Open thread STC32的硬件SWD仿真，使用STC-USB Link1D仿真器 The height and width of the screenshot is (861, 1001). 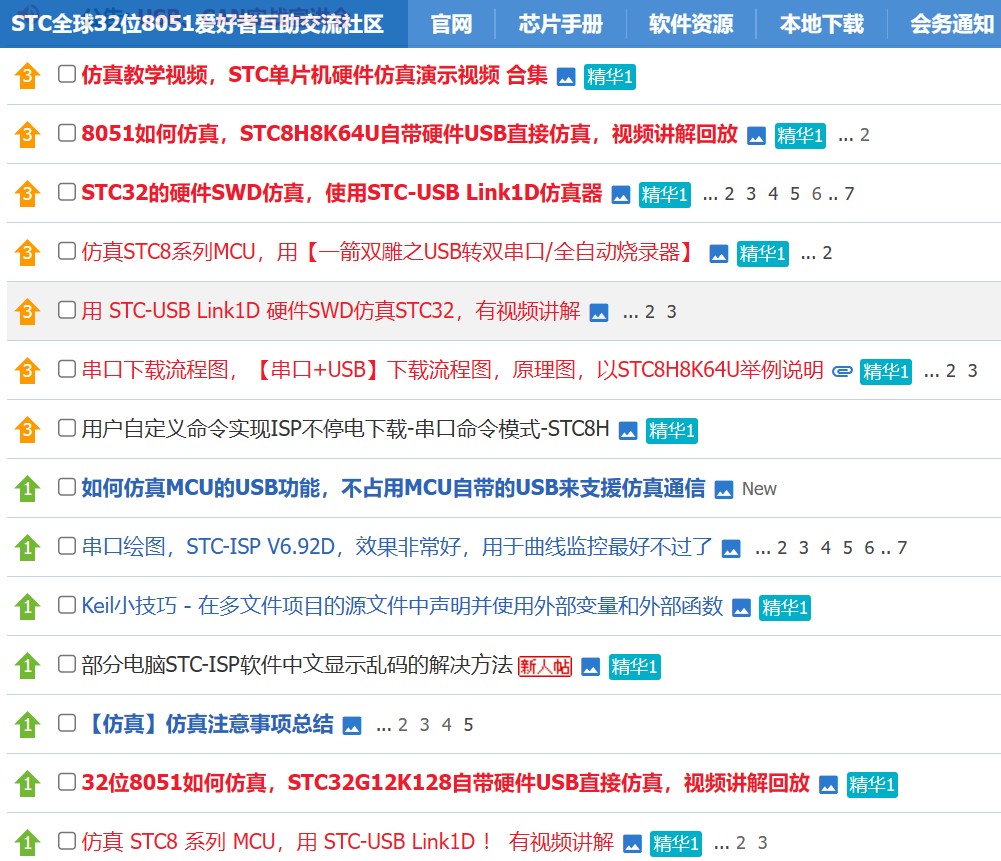click(x=342, y=193)
